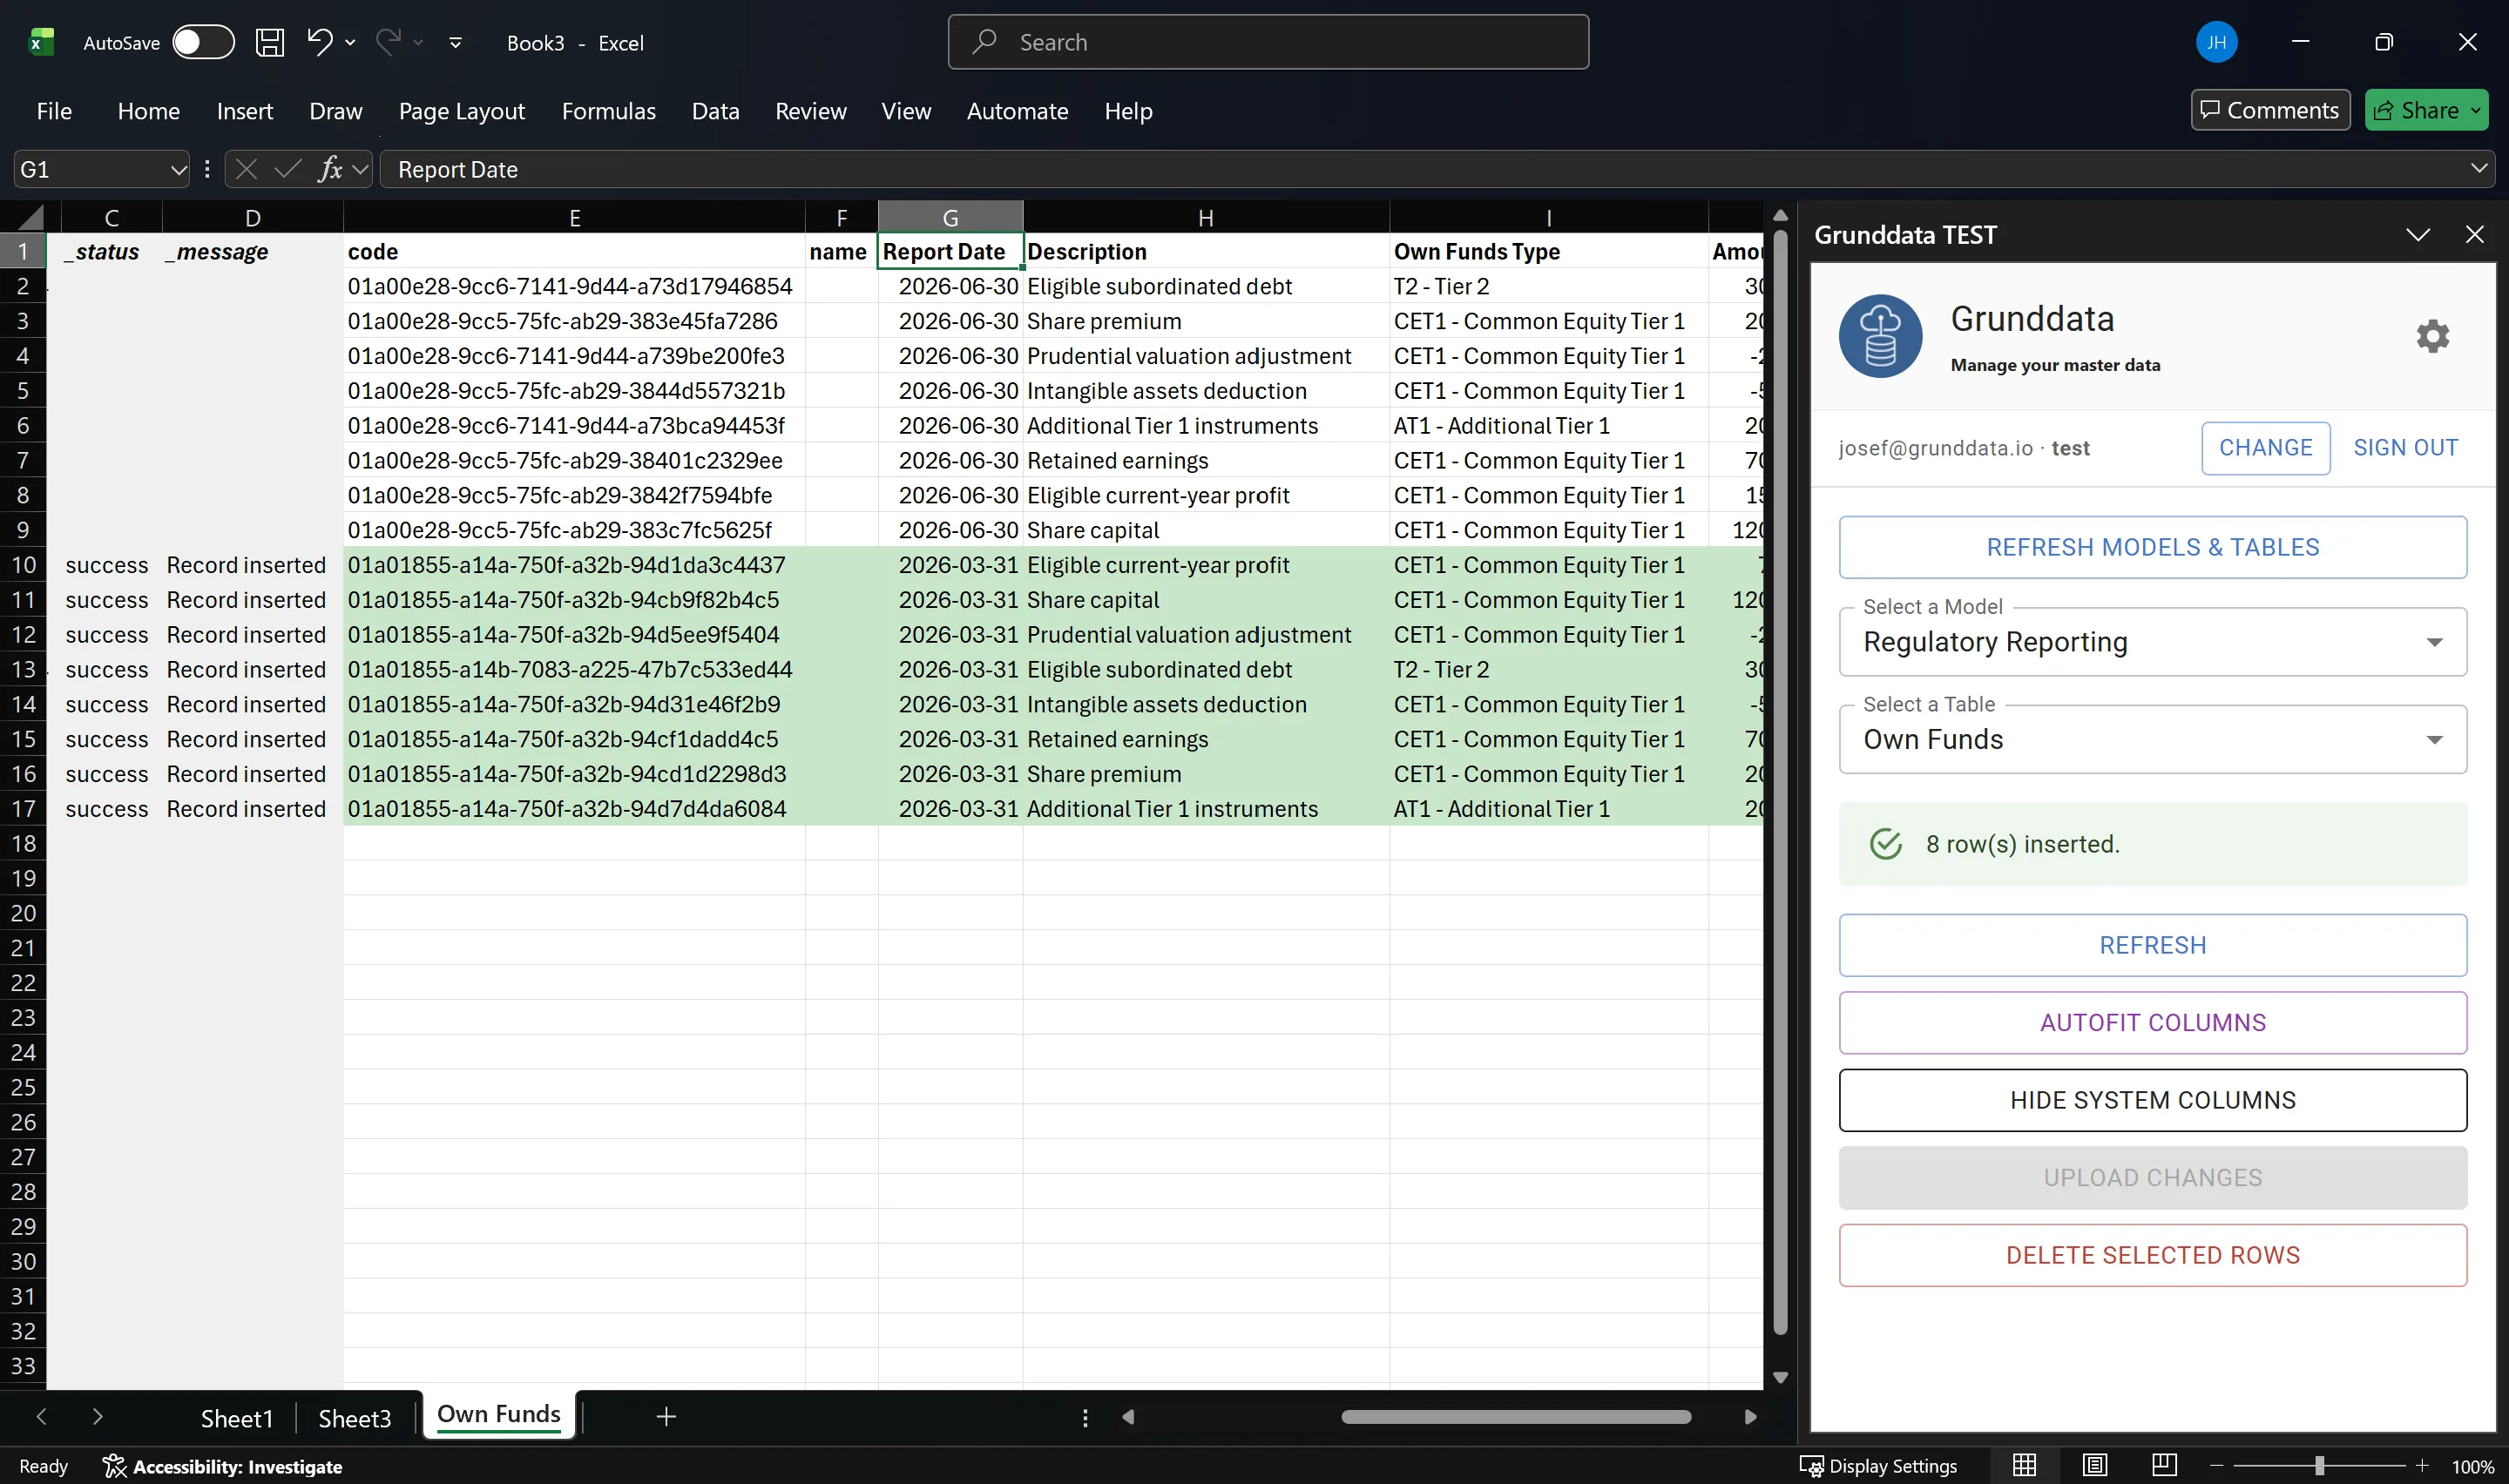Viewport: 2509px width, 1484px height.
Task: Open the Name Box dropdown arrow
Action: click(x=178, y=169)
